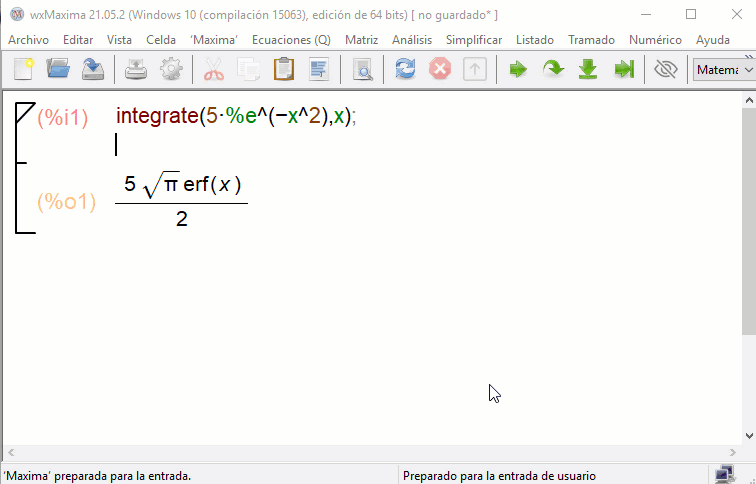This screenshot has width=756, height=484.
Task: Maximize the wxMaxima window
Action: tap(691, 14)
